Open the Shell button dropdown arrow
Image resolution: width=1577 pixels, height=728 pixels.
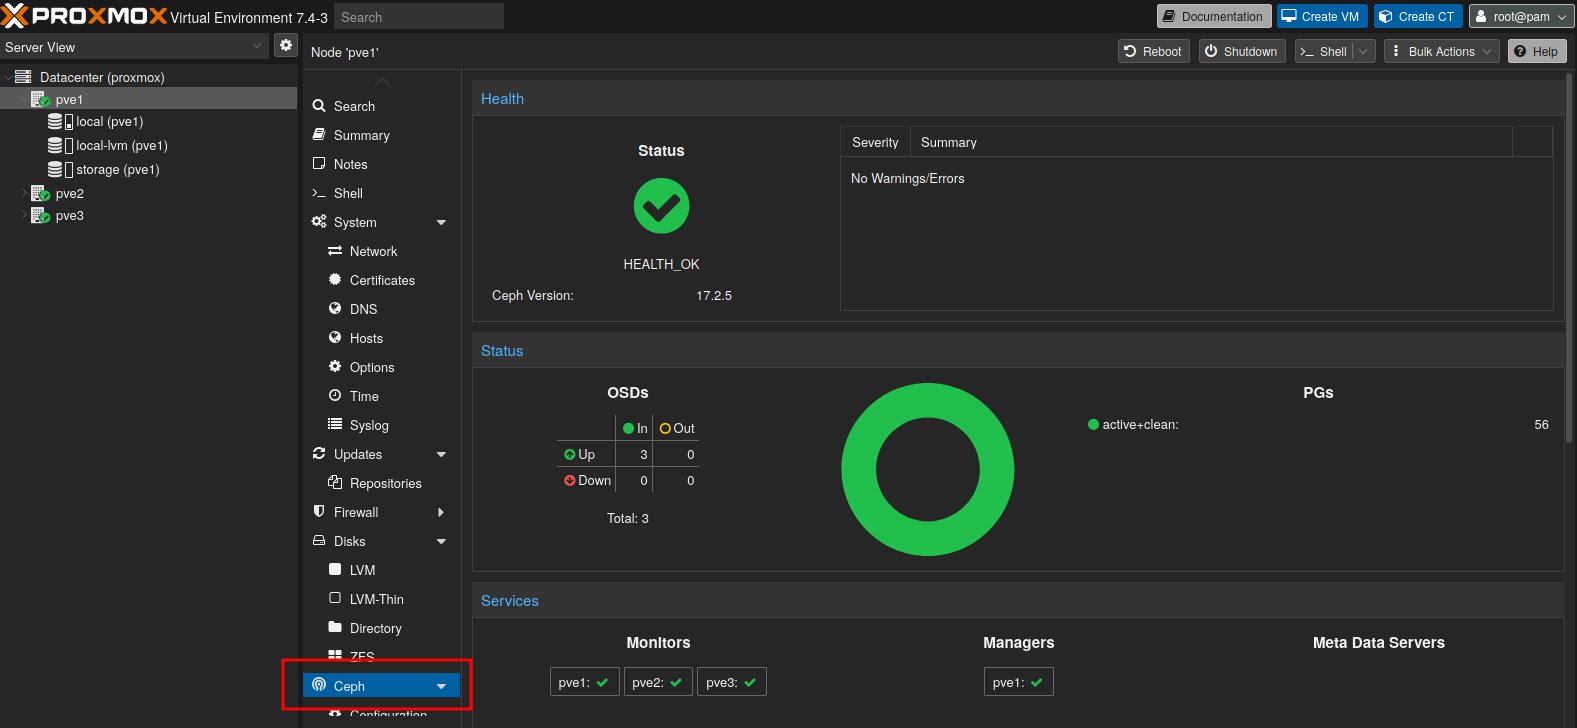pyautogui.click(x=1364, y=51)
